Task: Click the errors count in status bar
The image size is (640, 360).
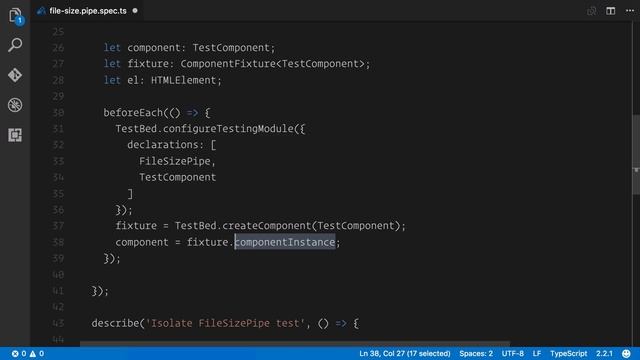Action: [x=19, y=353]
